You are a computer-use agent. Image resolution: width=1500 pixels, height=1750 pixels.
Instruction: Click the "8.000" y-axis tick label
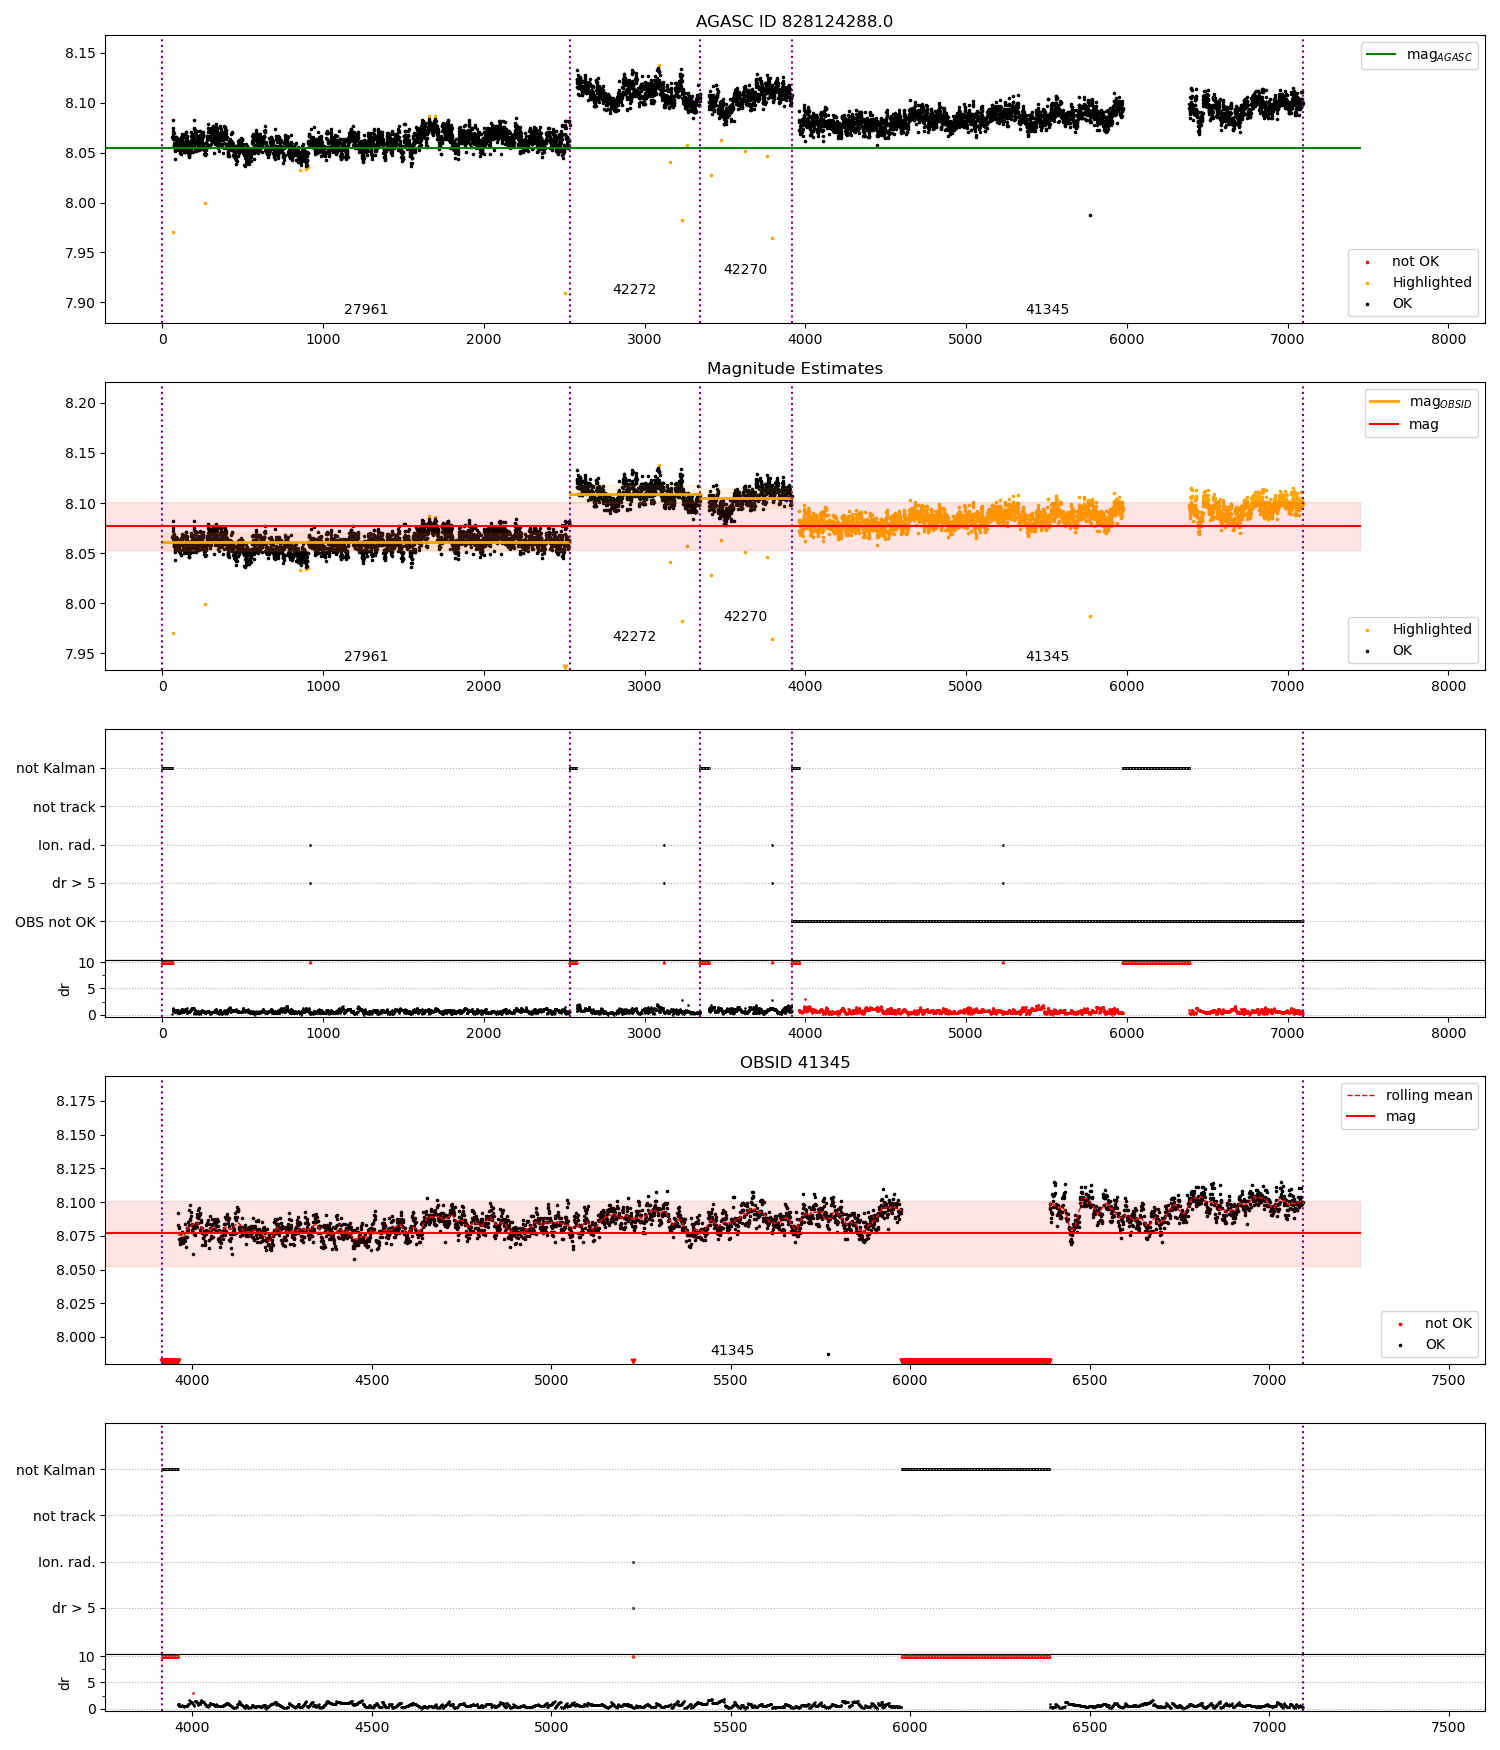76,1338
